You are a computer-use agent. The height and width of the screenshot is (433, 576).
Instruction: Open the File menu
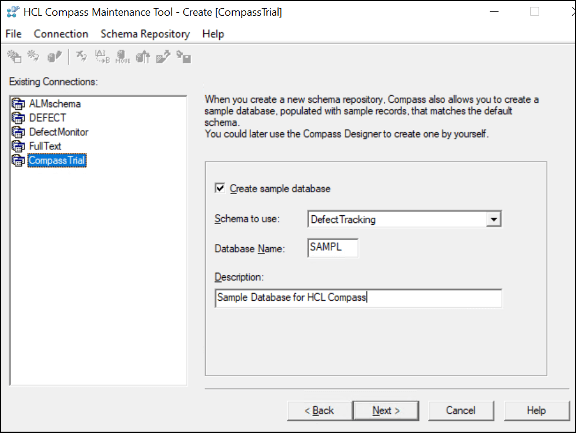coord(13,34)
